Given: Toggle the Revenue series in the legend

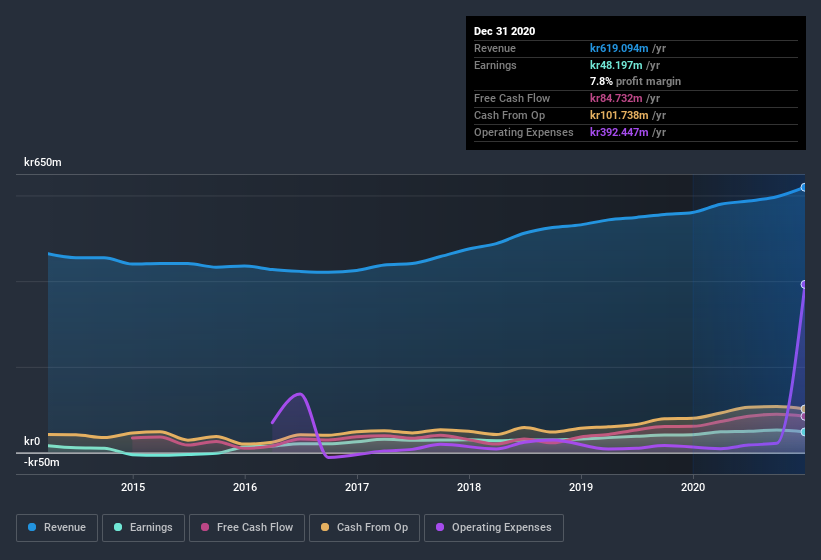Looking at the screenshot, I should (57, 527).
